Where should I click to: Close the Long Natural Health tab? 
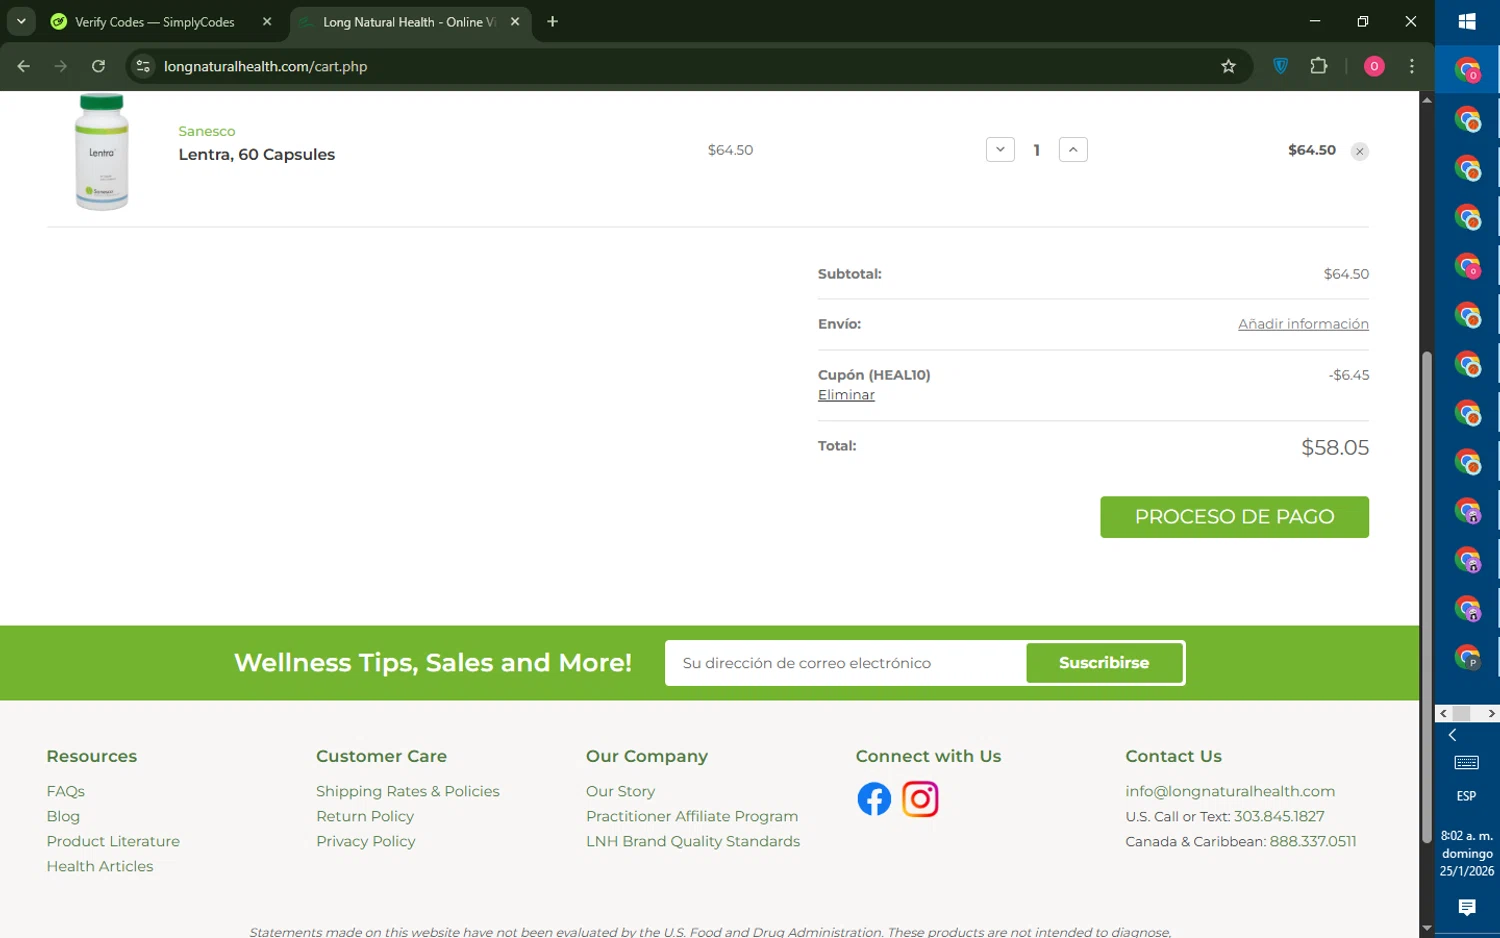click(x=515, y=22)
